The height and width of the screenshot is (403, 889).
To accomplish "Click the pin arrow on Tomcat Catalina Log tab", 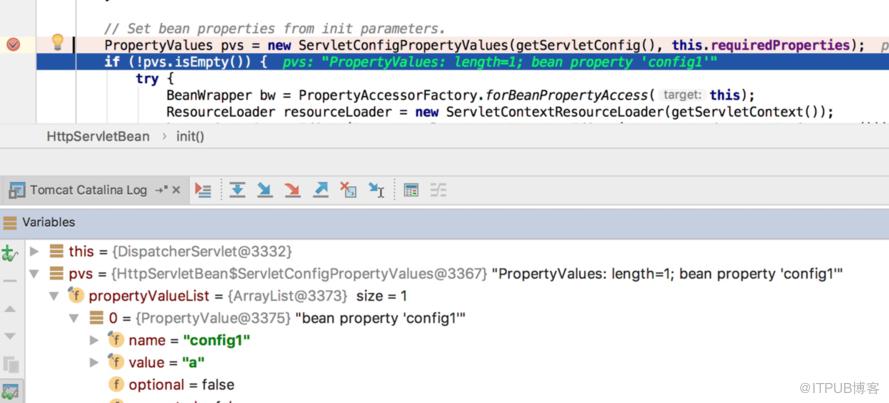I will click(161, 190).
